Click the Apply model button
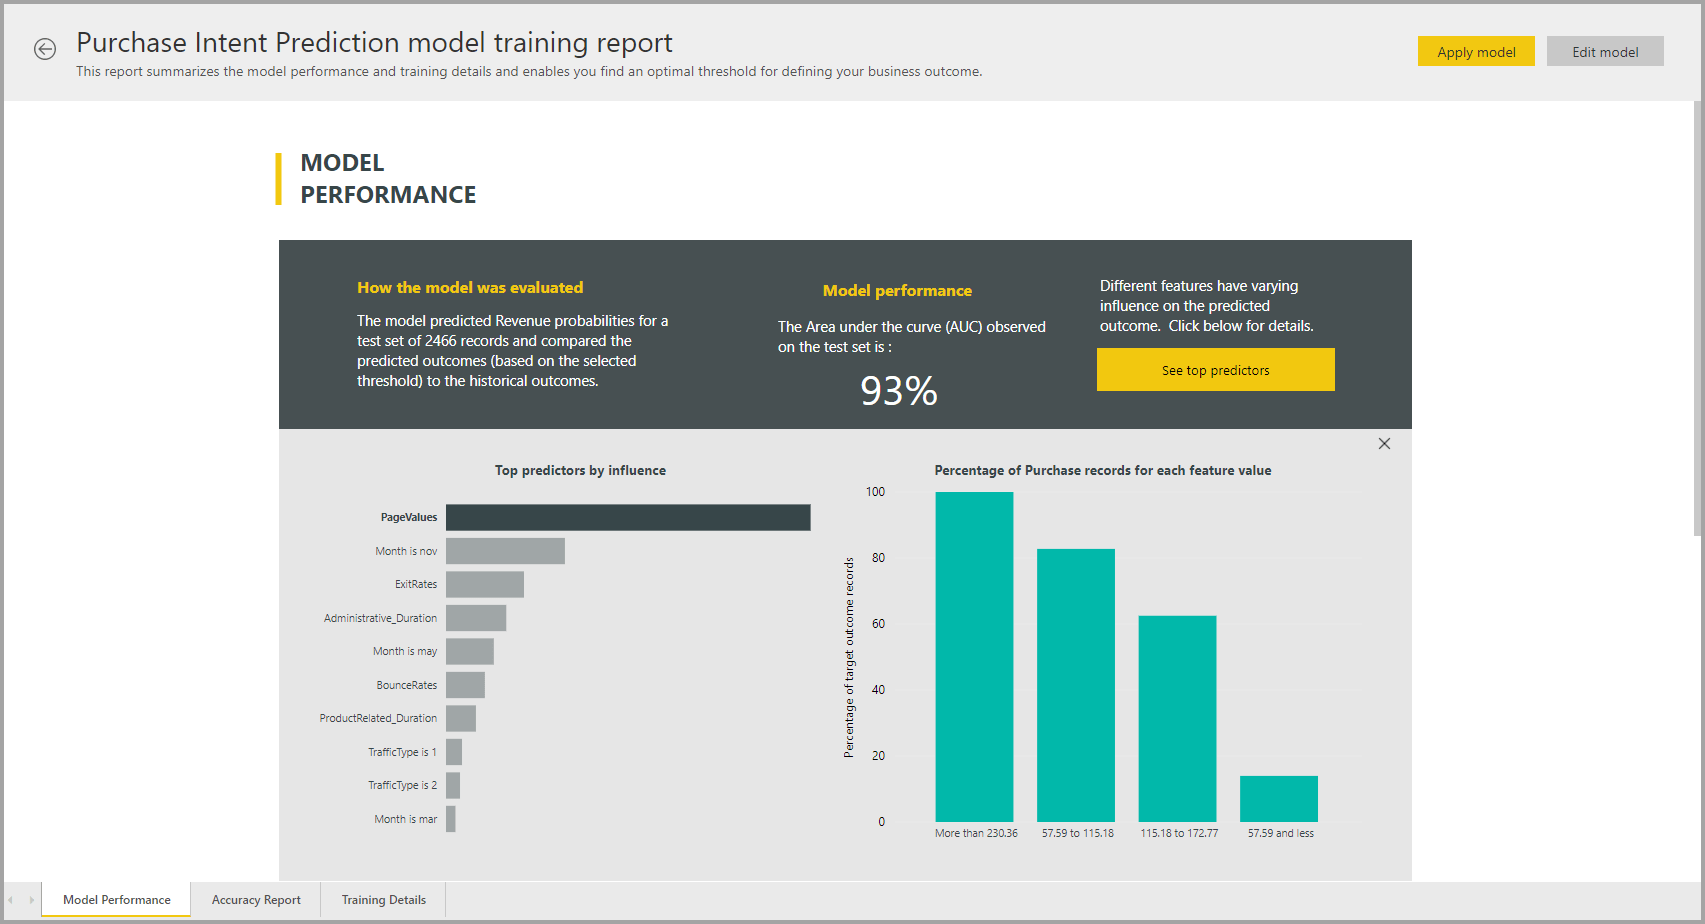 point(1476,51)
